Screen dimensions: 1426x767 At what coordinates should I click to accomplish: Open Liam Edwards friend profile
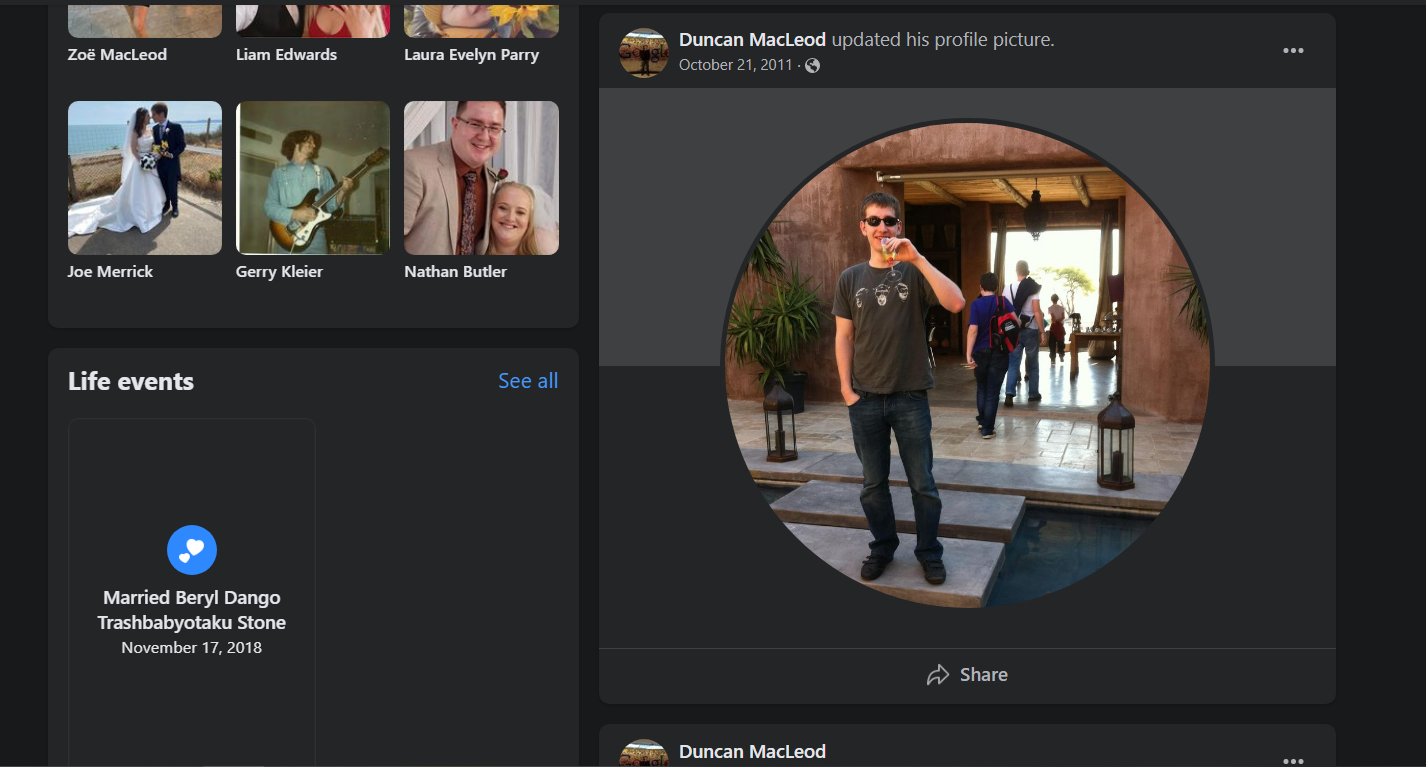point(287,55)
